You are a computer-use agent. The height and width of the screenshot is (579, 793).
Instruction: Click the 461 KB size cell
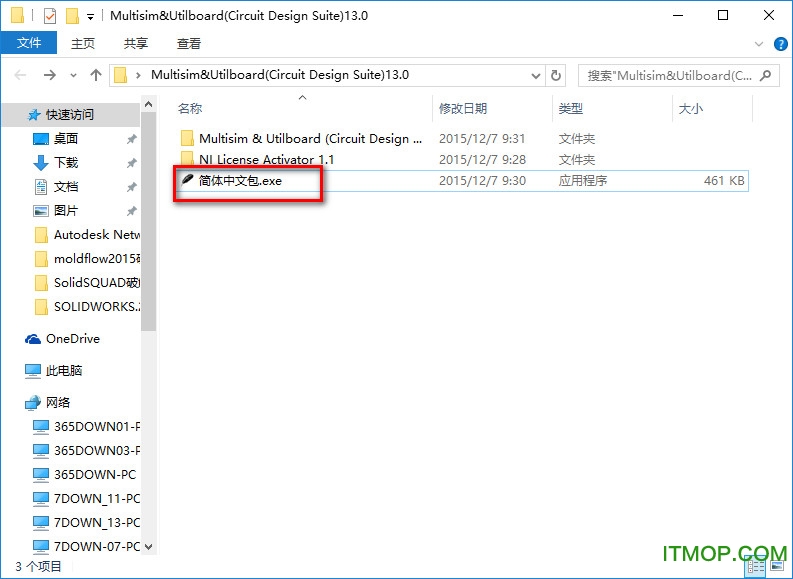pos(724,181)
